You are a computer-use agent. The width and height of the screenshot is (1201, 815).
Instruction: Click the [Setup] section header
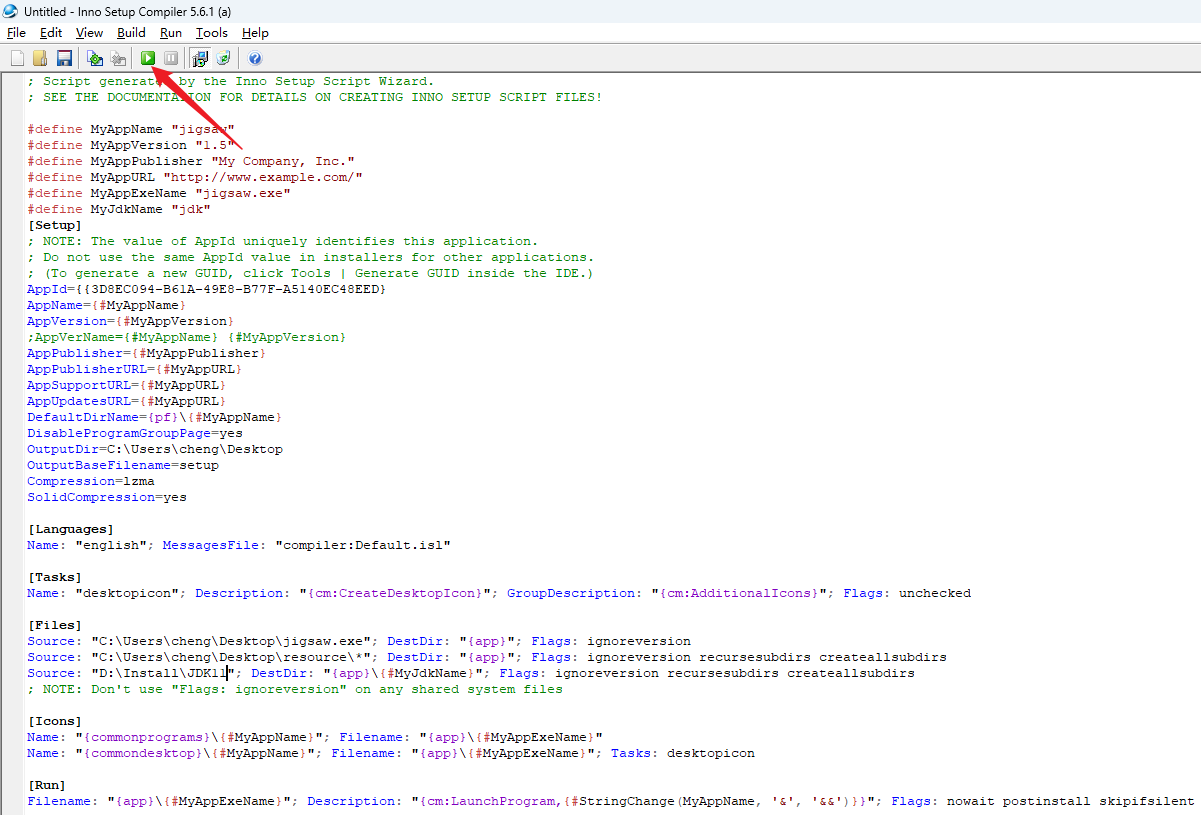55,225
